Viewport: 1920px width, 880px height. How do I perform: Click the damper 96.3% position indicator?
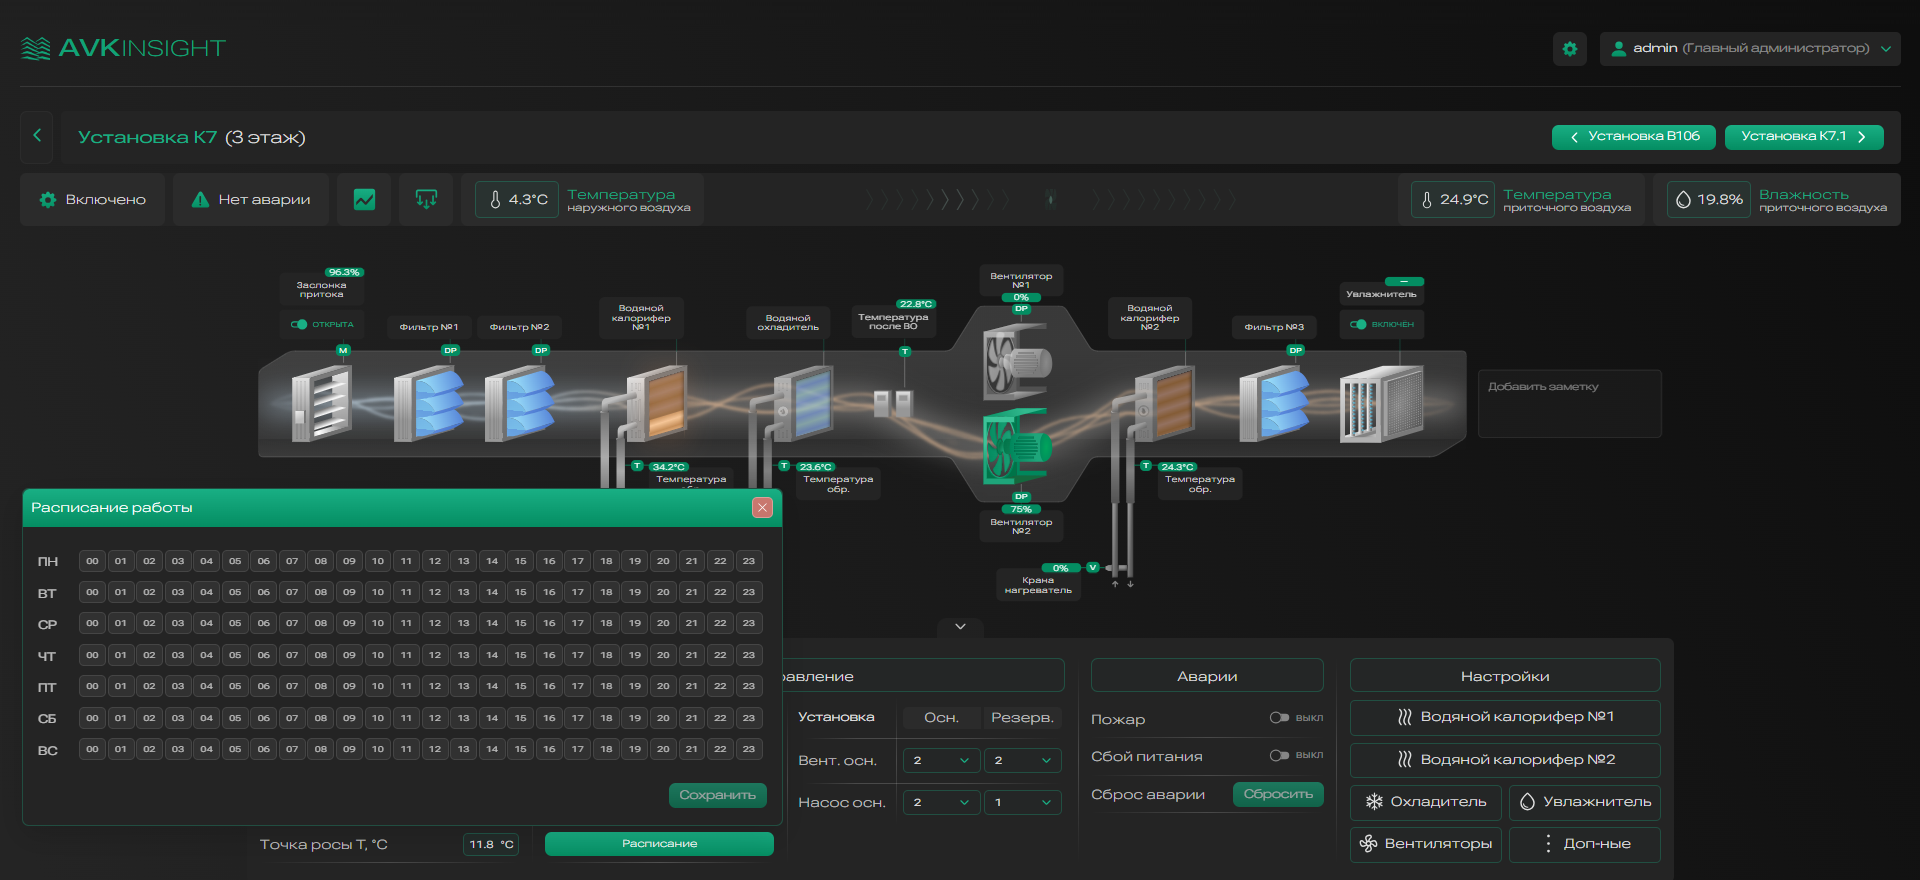[344, 272]
